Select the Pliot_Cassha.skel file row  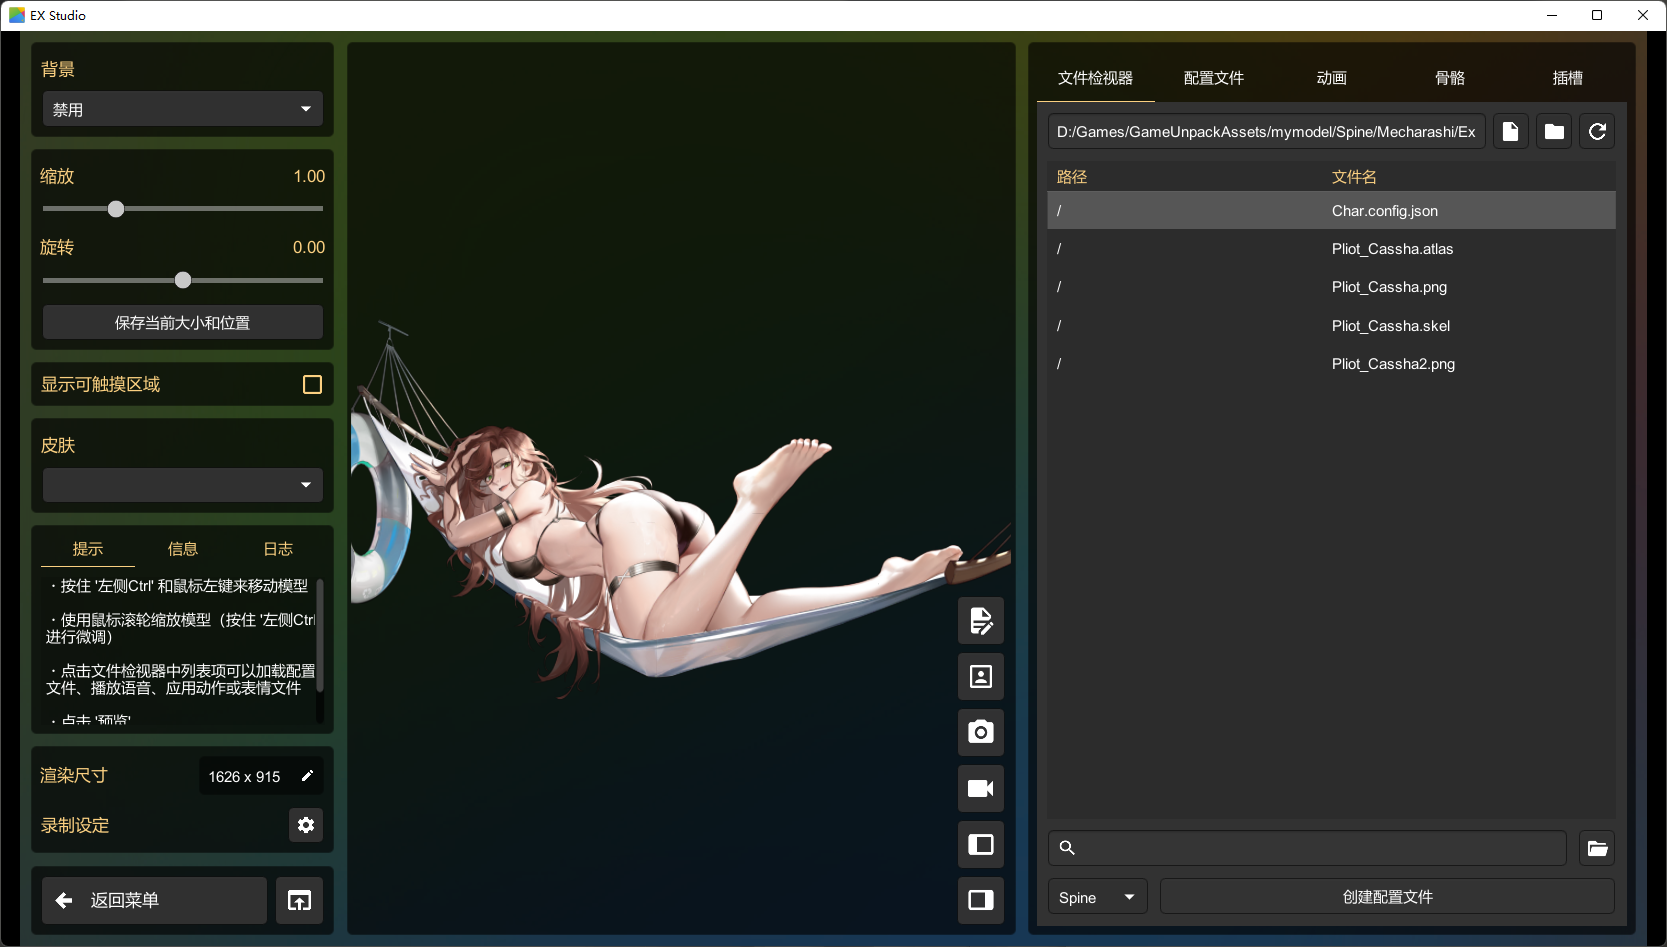coord(1331,326)
